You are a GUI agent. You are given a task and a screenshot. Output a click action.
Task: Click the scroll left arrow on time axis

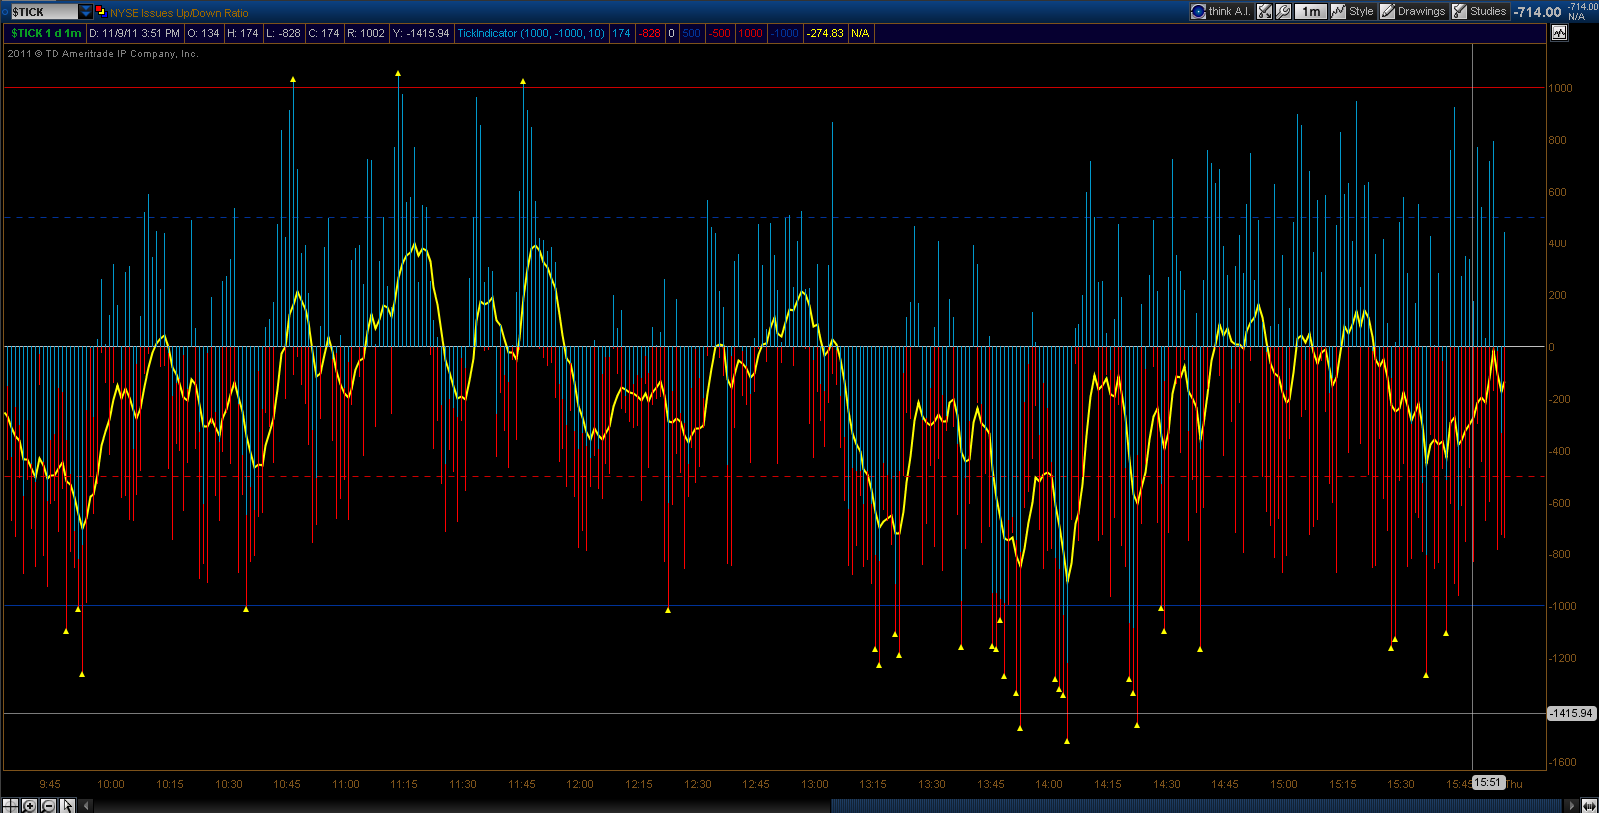click(x=86, y=805)
